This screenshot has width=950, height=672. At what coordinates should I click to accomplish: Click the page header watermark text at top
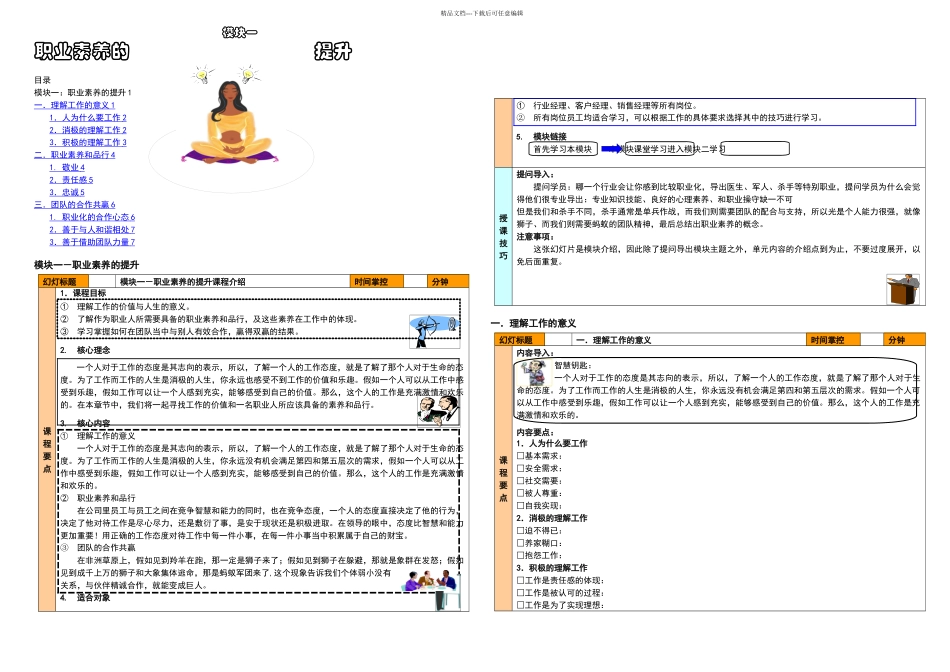pos(482,13)
